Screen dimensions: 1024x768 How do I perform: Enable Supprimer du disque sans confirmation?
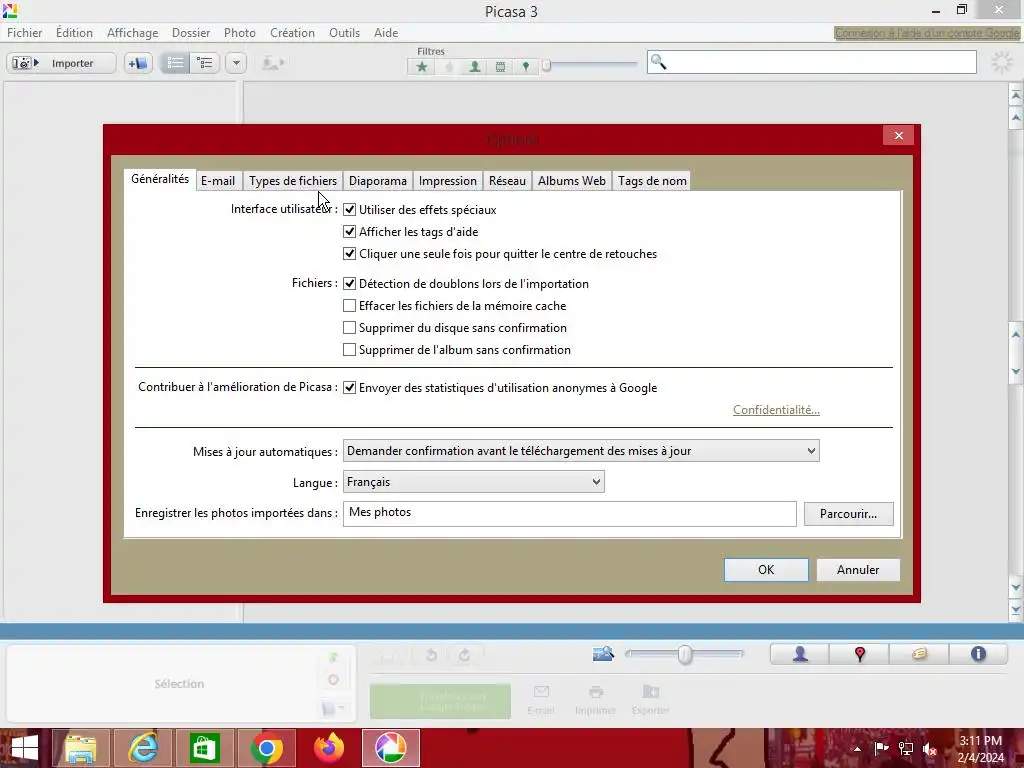point(349,328)
